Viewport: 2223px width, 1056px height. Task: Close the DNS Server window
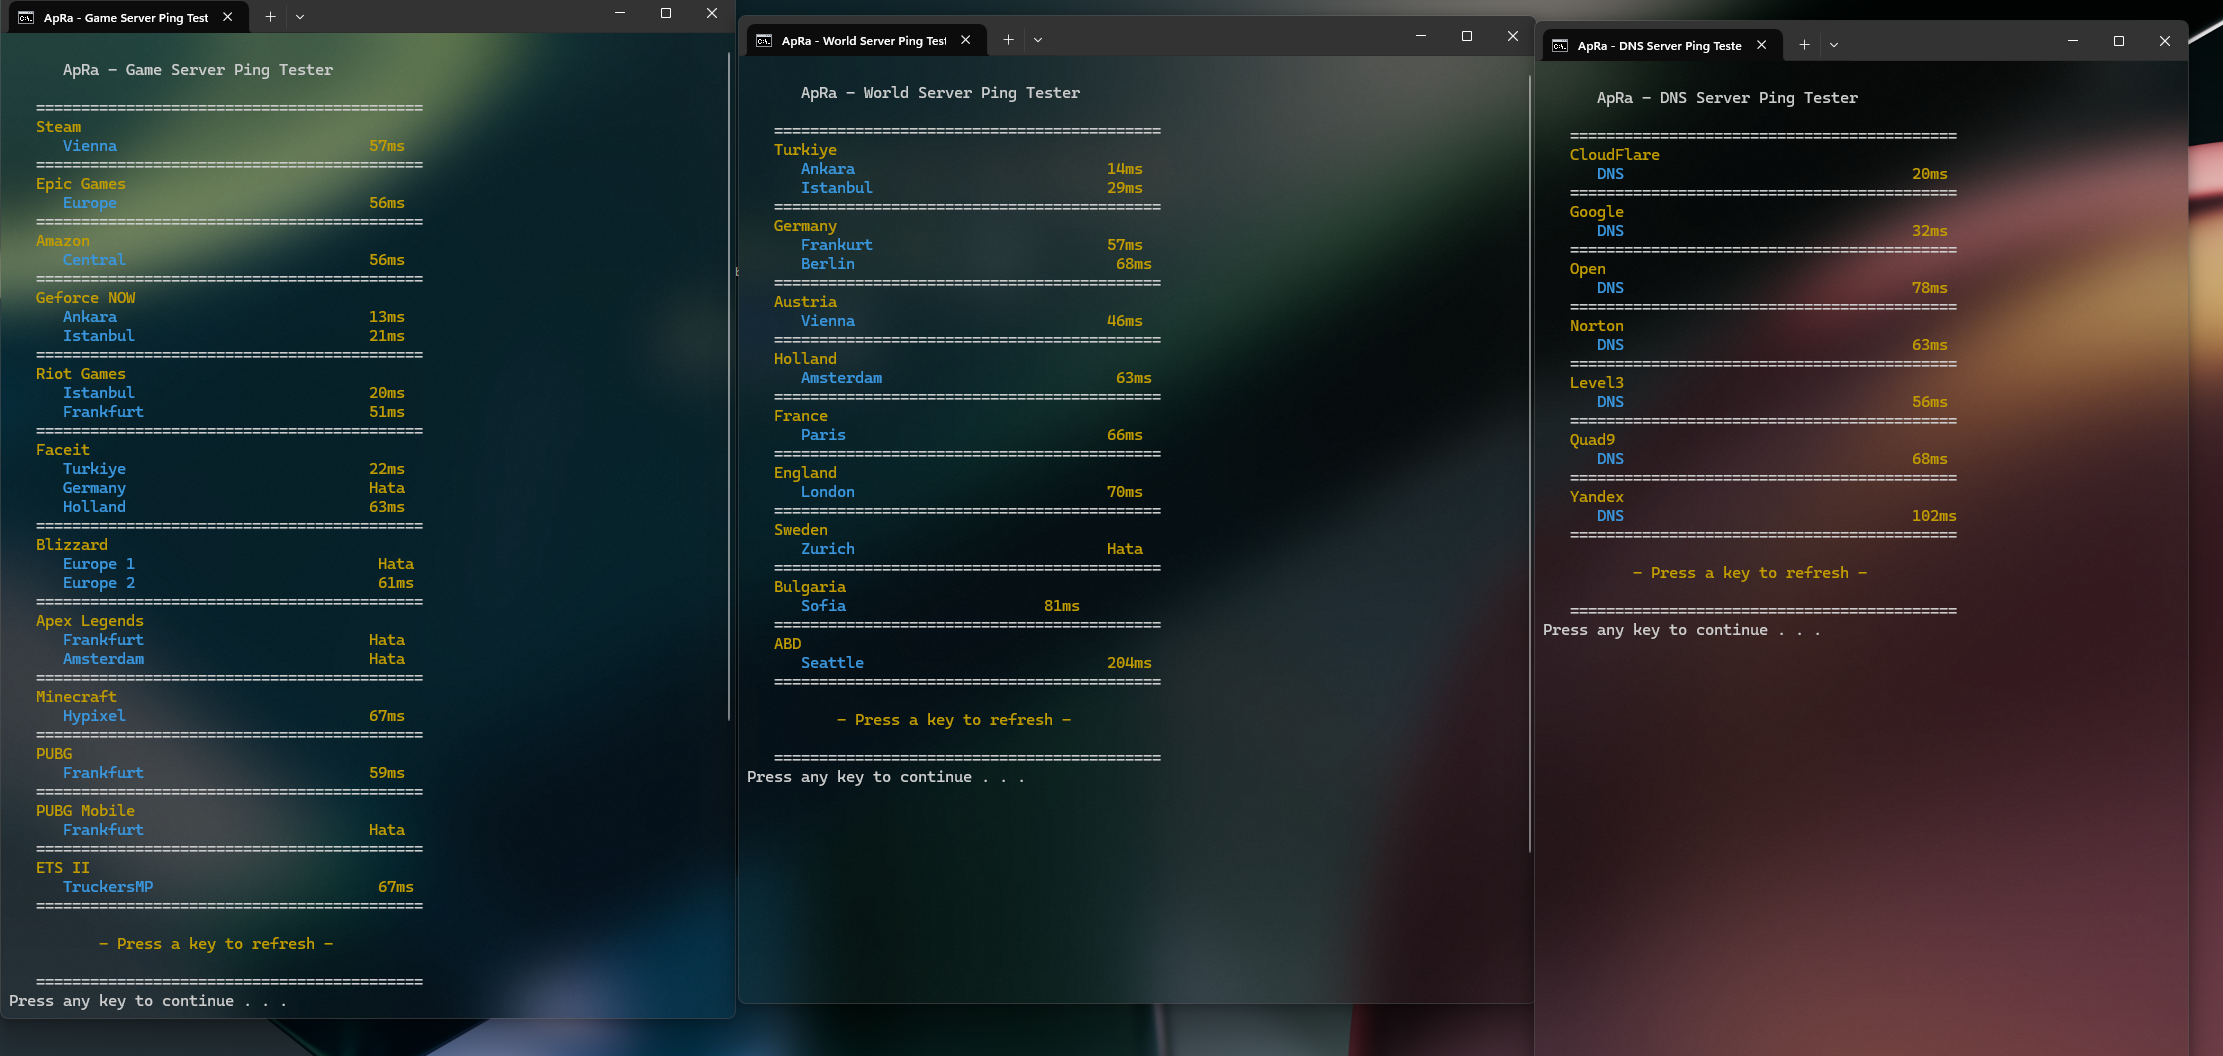pyautogui.click(x=2165, y=41)
